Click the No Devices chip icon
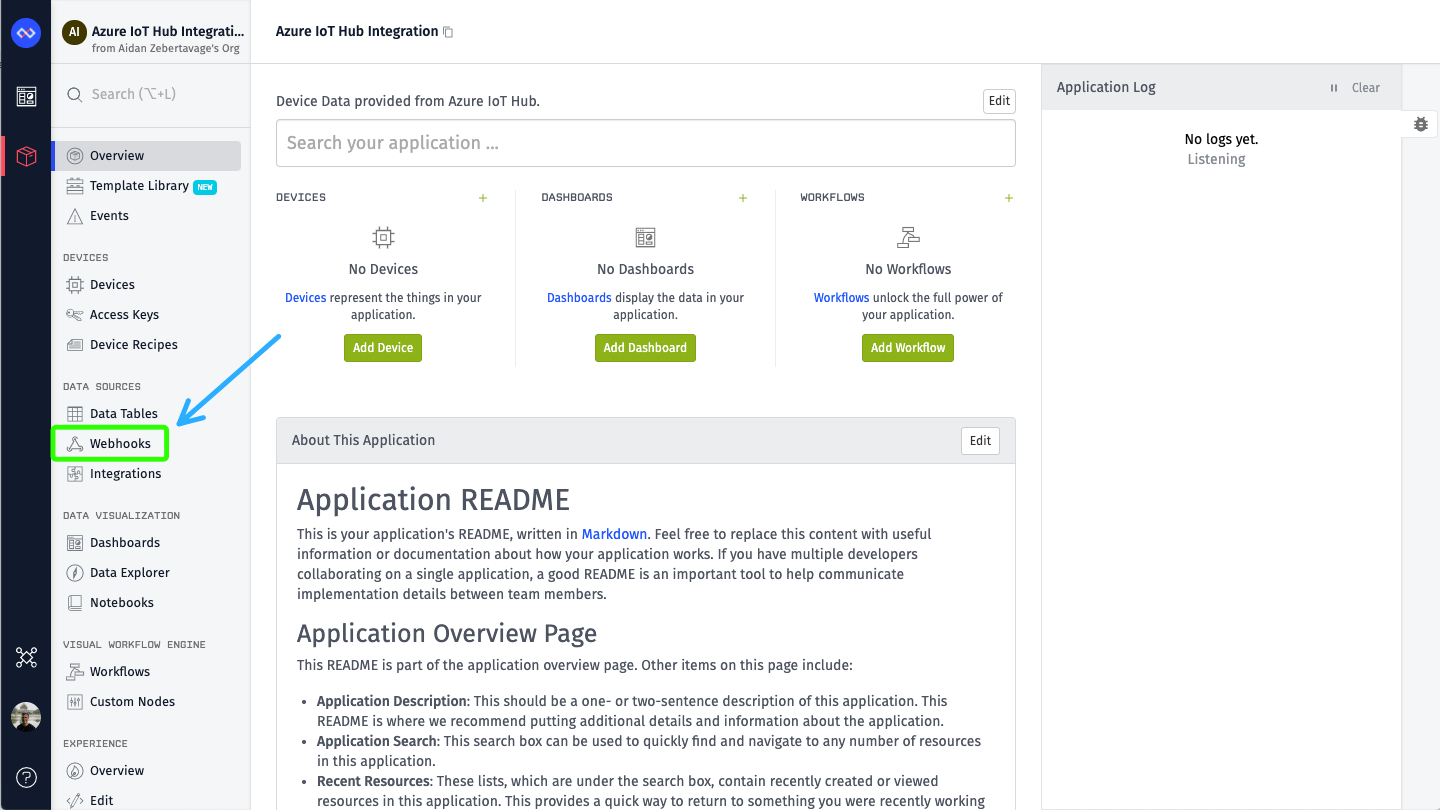This screenshot has width=1440, height=810. (383, 237)
